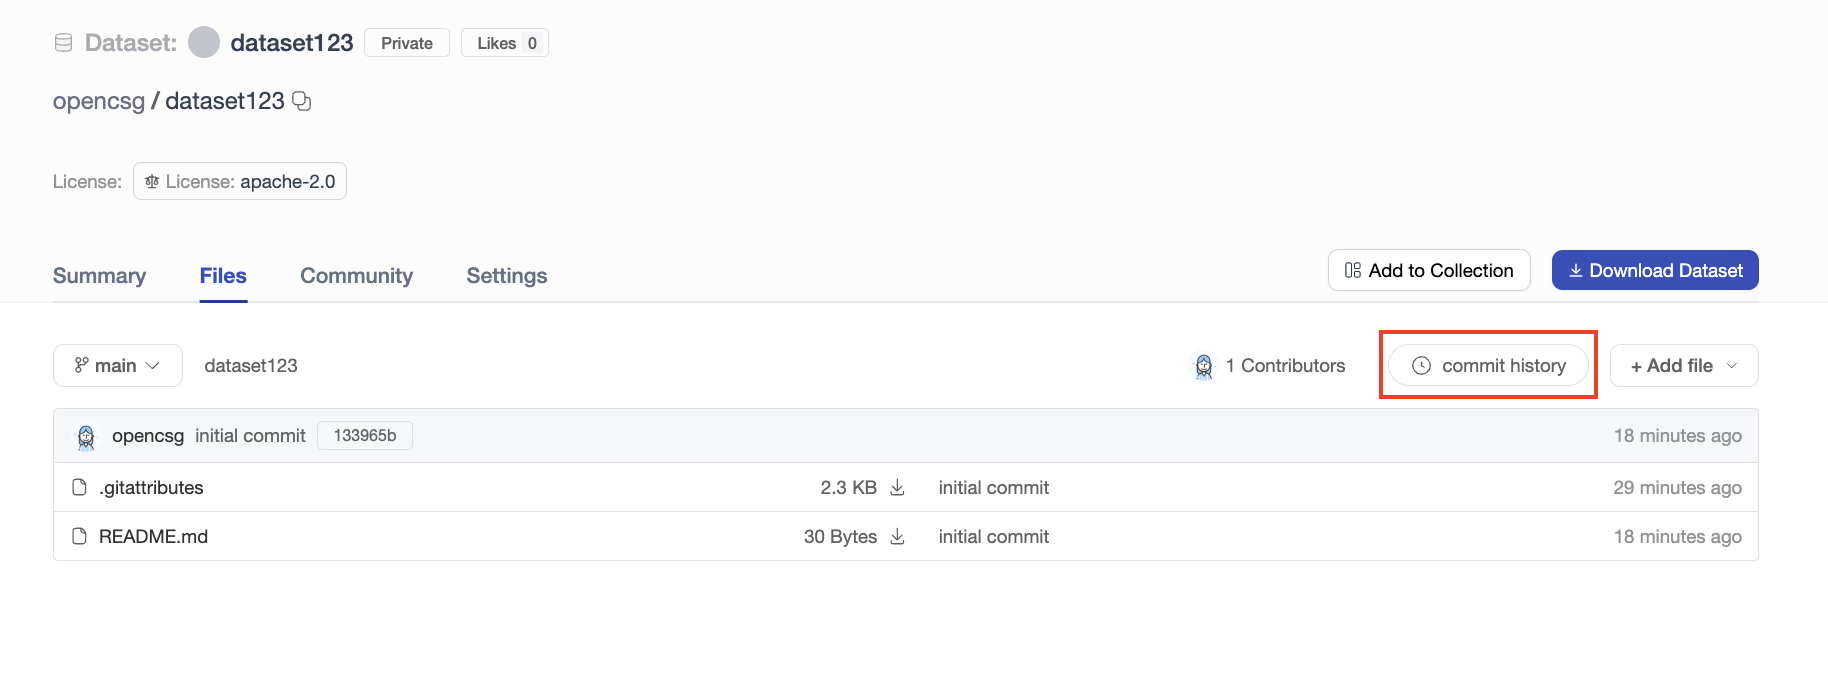This screenshot has width=1828, height=694.
Task: Open the .gitattributes file
Action: (151, 487)
